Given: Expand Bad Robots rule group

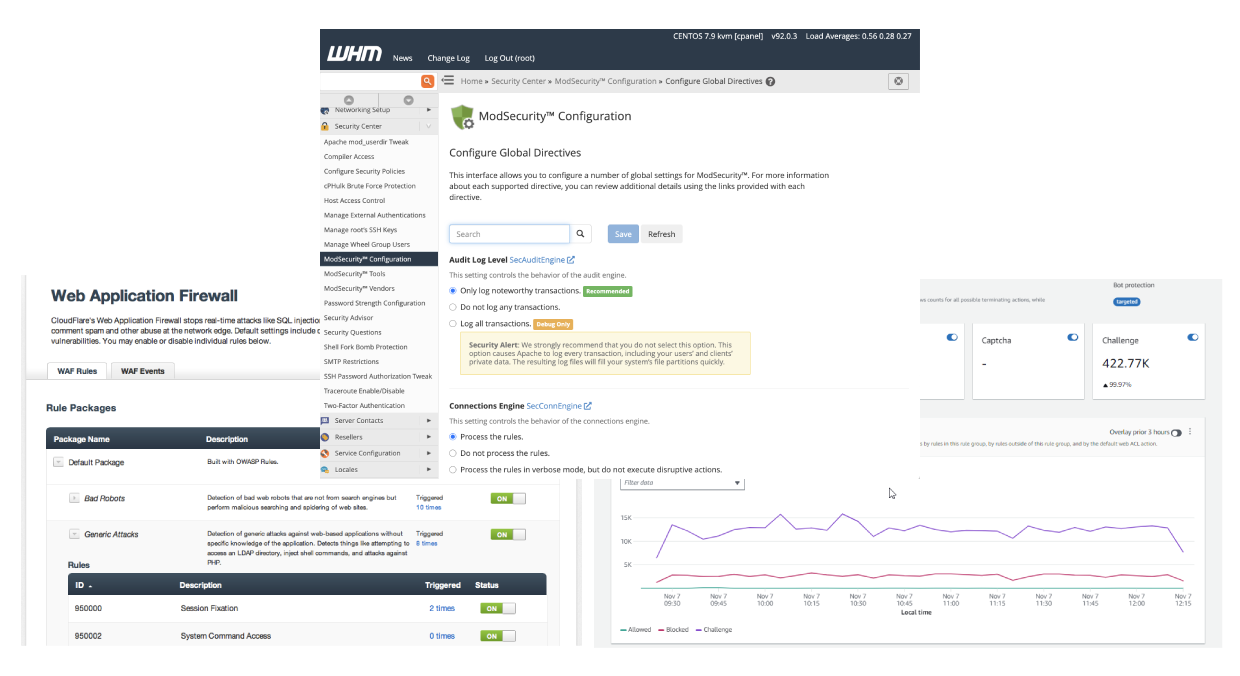Looking at the screenshot, I should pyautogui.click(x=74, y=498).
